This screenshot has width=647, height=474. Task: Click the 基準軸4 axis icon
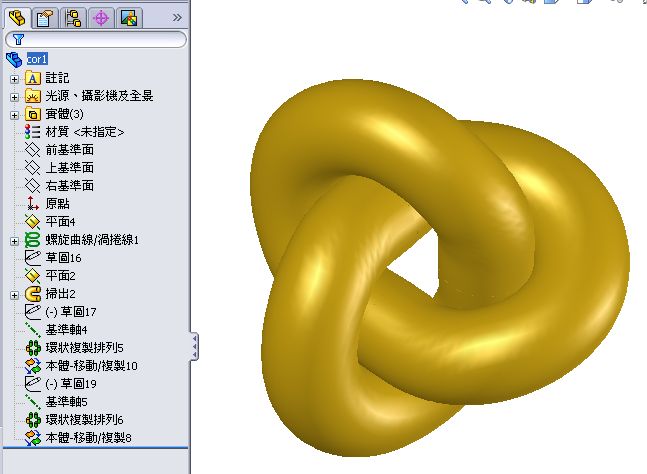[x=33, y=330]
